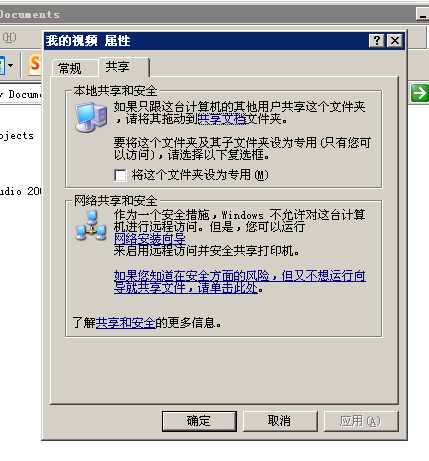
Task: Open the 共享和安全 info link
Action: pyautogui.click(x=126, y=323)
